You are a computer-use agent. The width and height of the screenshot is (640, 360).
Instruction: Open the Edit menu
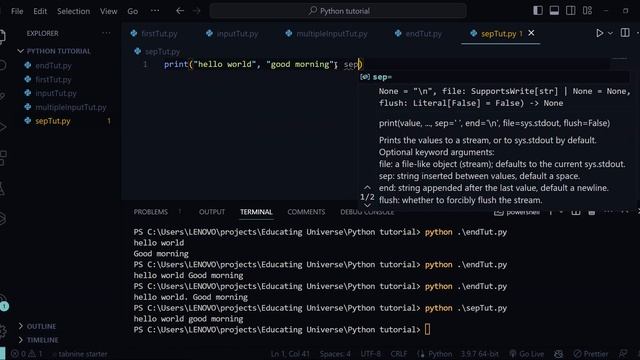pyautogui.click(x=40, y=11)
